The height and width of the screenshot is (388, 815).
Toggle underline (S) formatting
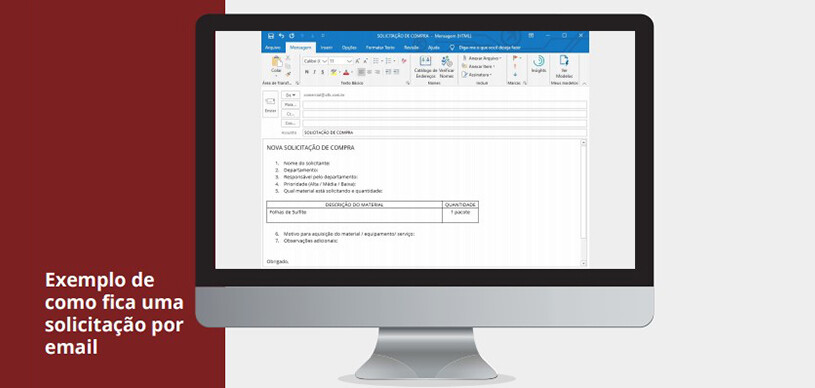[x=322, y=72]
